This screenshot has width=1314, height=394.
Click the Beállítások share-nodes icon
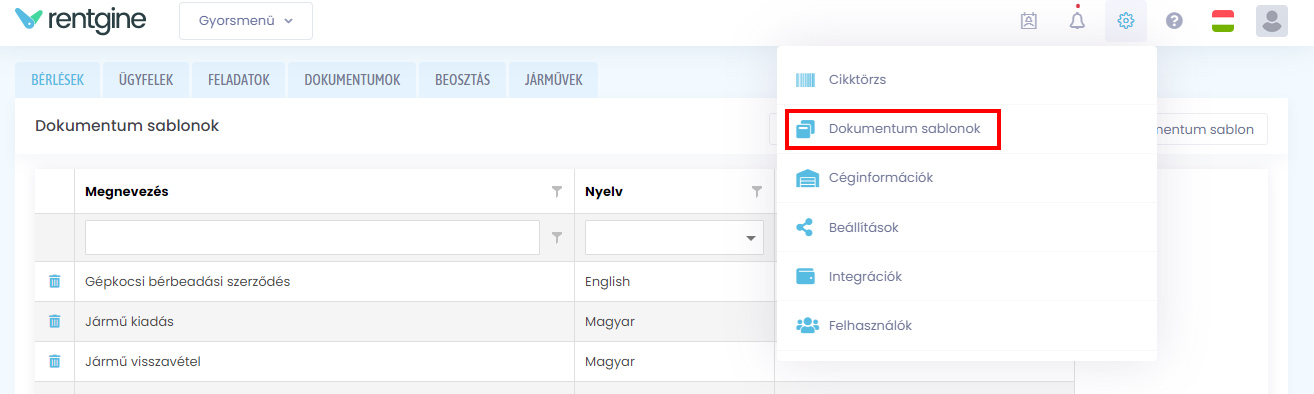click(805, 227)
